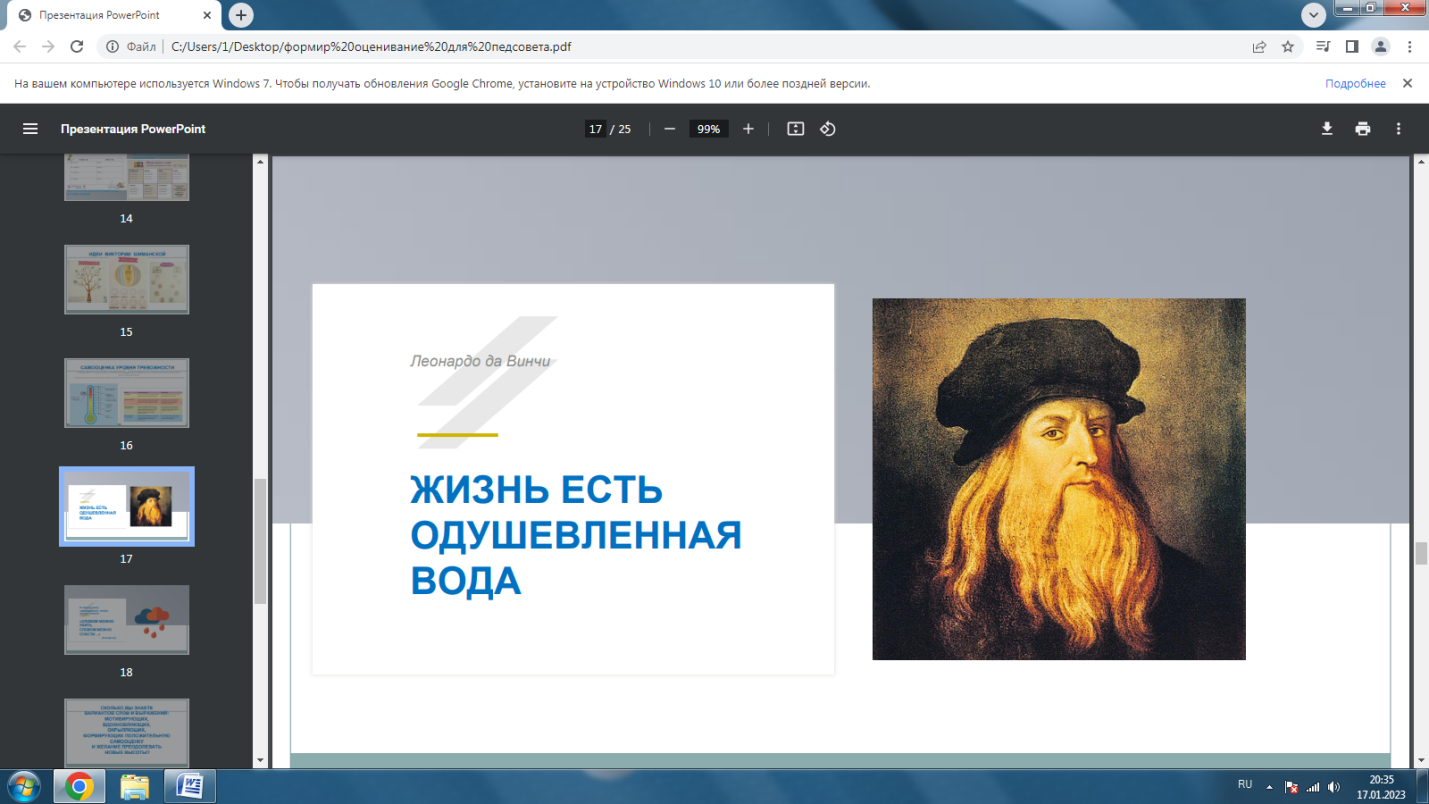The height and width of the screenshot is (804, 1429).
Task: Click the Леонардо да Винчи caption
Action: (481, 360)
